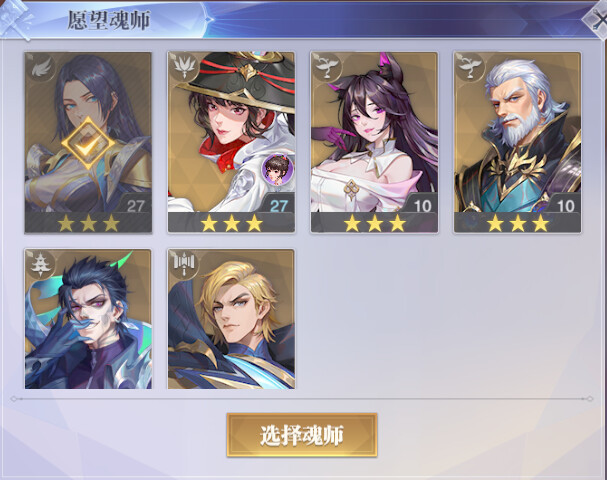Click the three stars on fox-eared girl card
Image resolution: width=607 pixels, height=480 pixels.
(374, 223)
